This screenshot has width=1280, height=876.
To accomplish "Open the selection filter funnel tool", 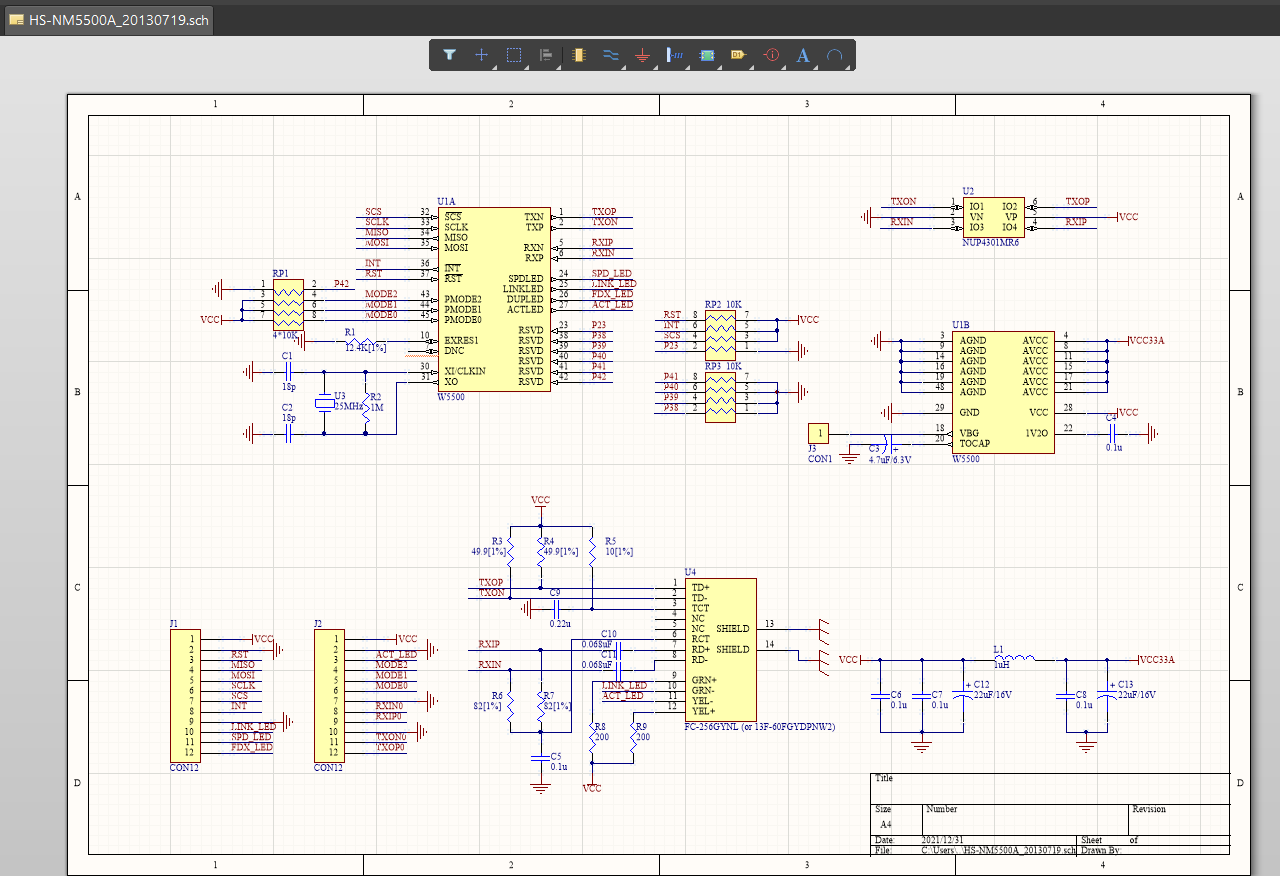I will (449, 55).
